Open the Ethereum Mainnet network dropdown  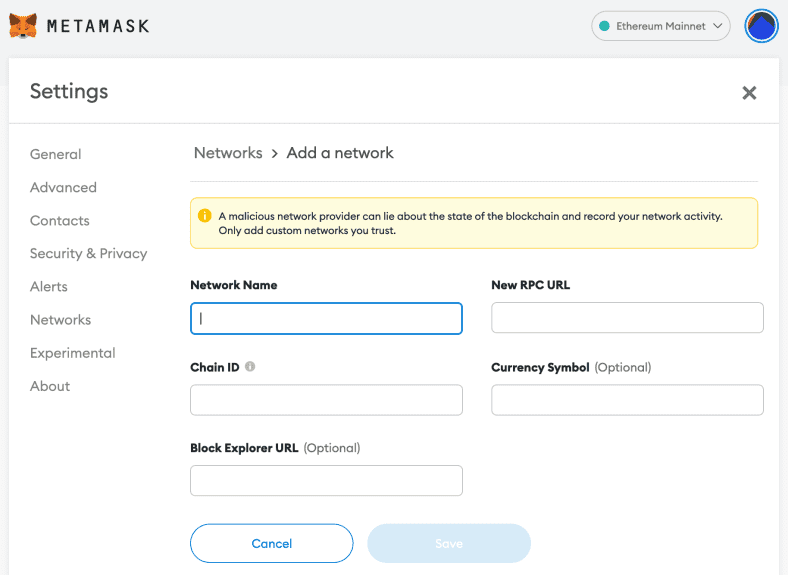[660, 26]
